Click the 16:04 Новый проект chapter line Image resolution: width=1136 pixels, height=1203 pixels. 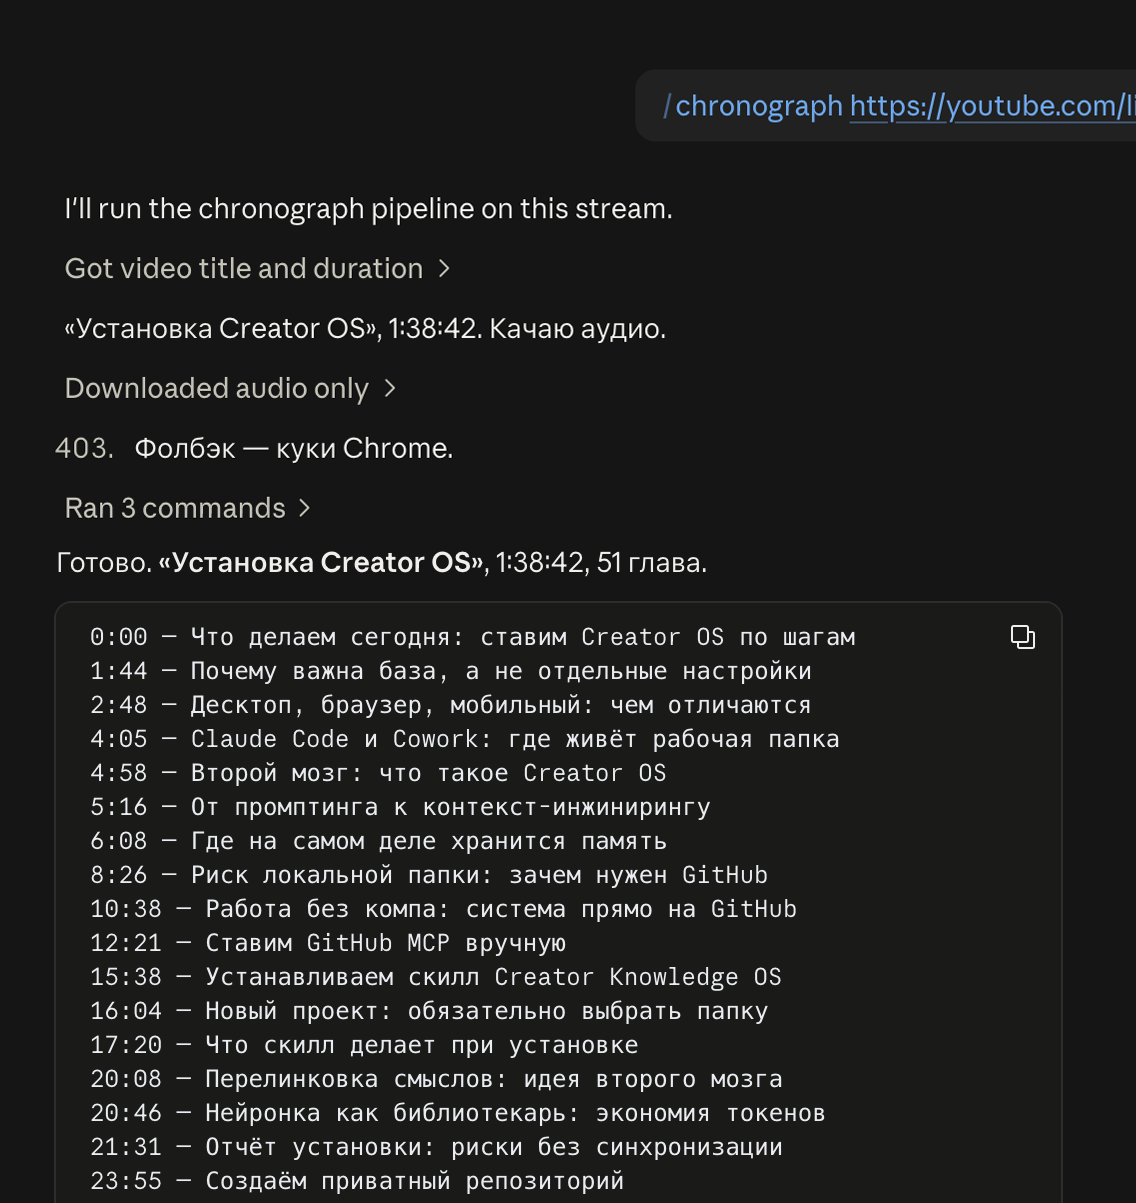click(x=429, y=1011)
